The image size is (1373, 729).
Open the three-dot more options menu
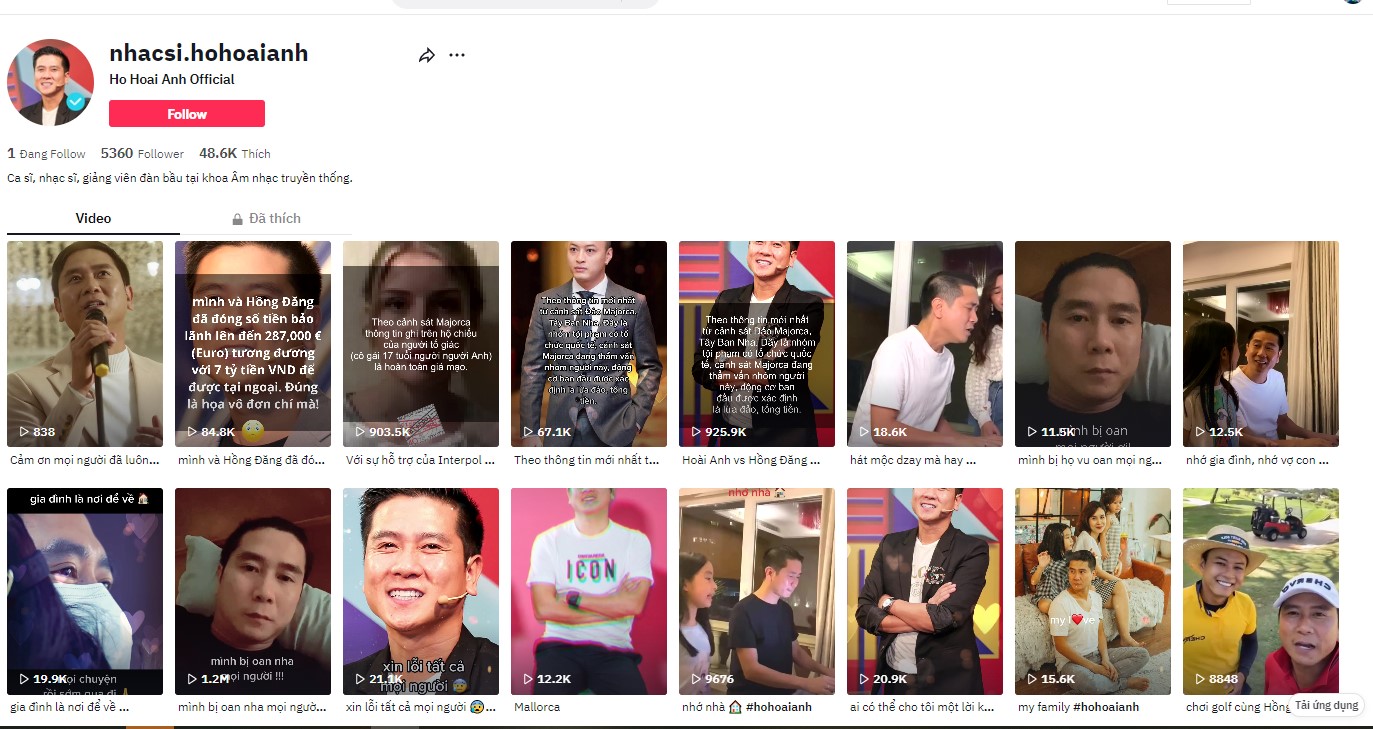tap(457, 55)
